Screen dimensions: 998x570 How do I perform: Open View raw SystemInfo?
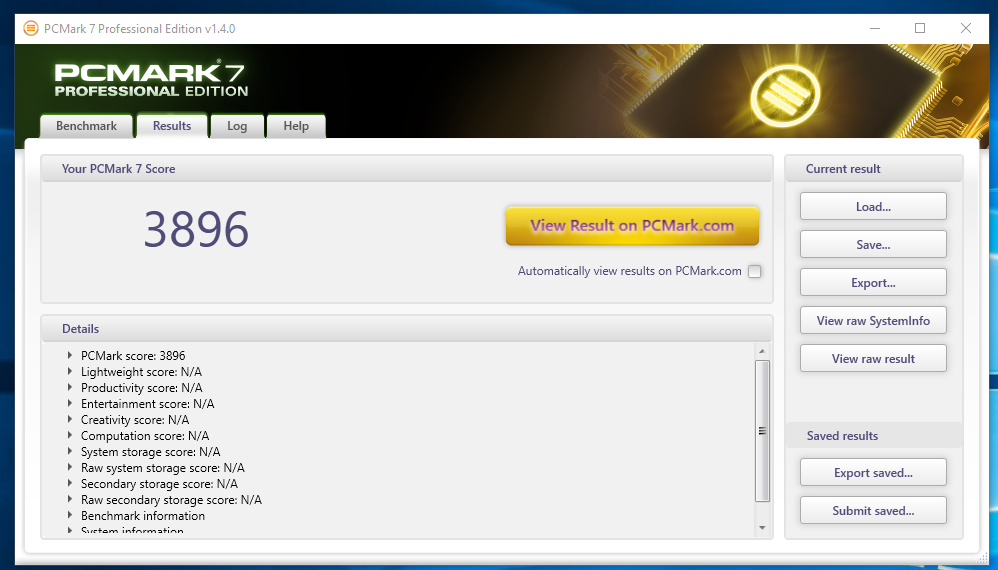(873, 321)
